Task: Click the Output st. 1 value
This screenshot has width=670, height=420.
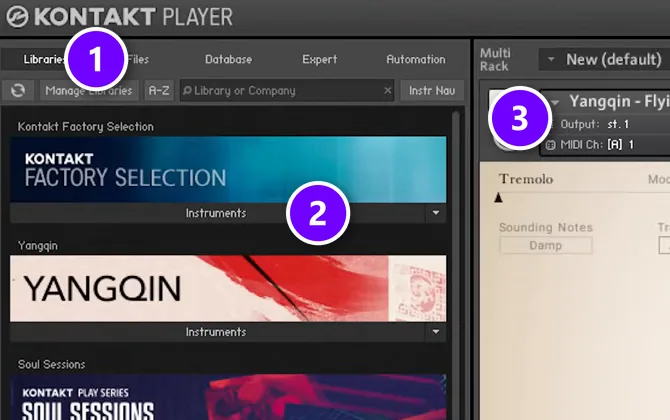Action: 618,124
